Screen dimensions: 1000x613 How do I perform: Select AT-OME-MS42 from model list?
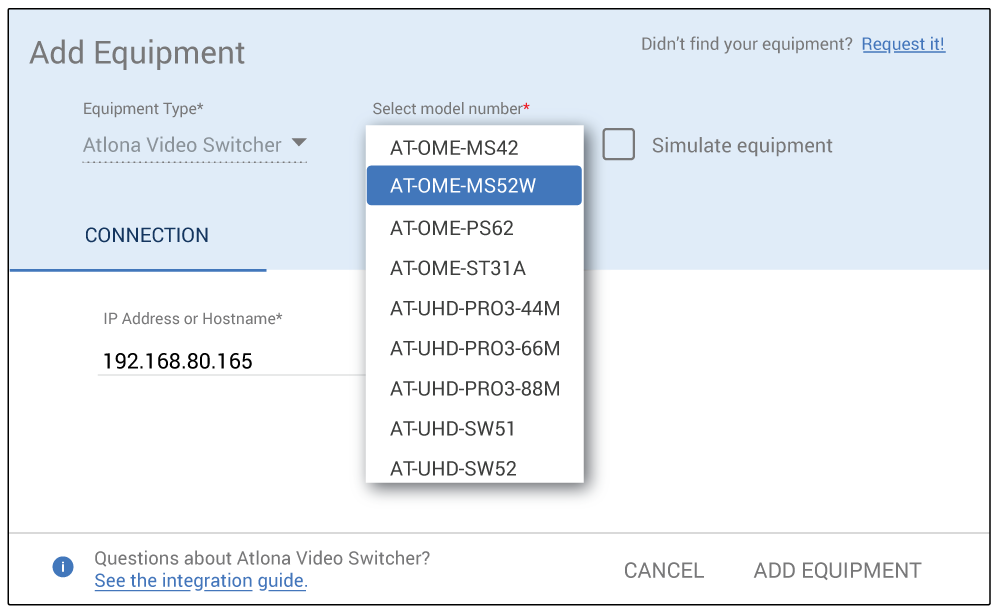454,148
